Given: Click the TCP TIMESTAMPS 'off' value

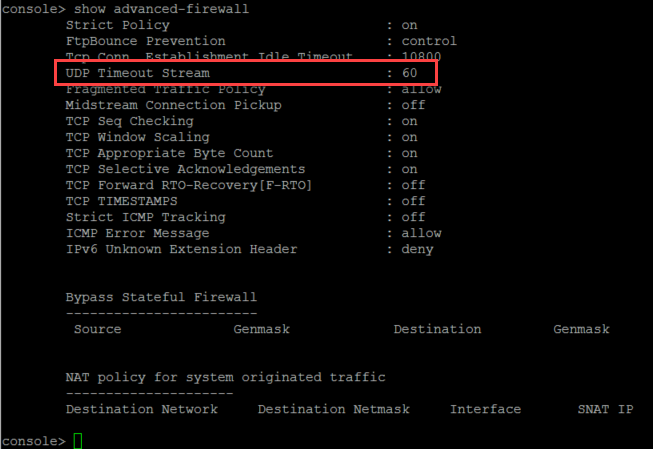Looking at the screenshot, I should pos(413,201).
